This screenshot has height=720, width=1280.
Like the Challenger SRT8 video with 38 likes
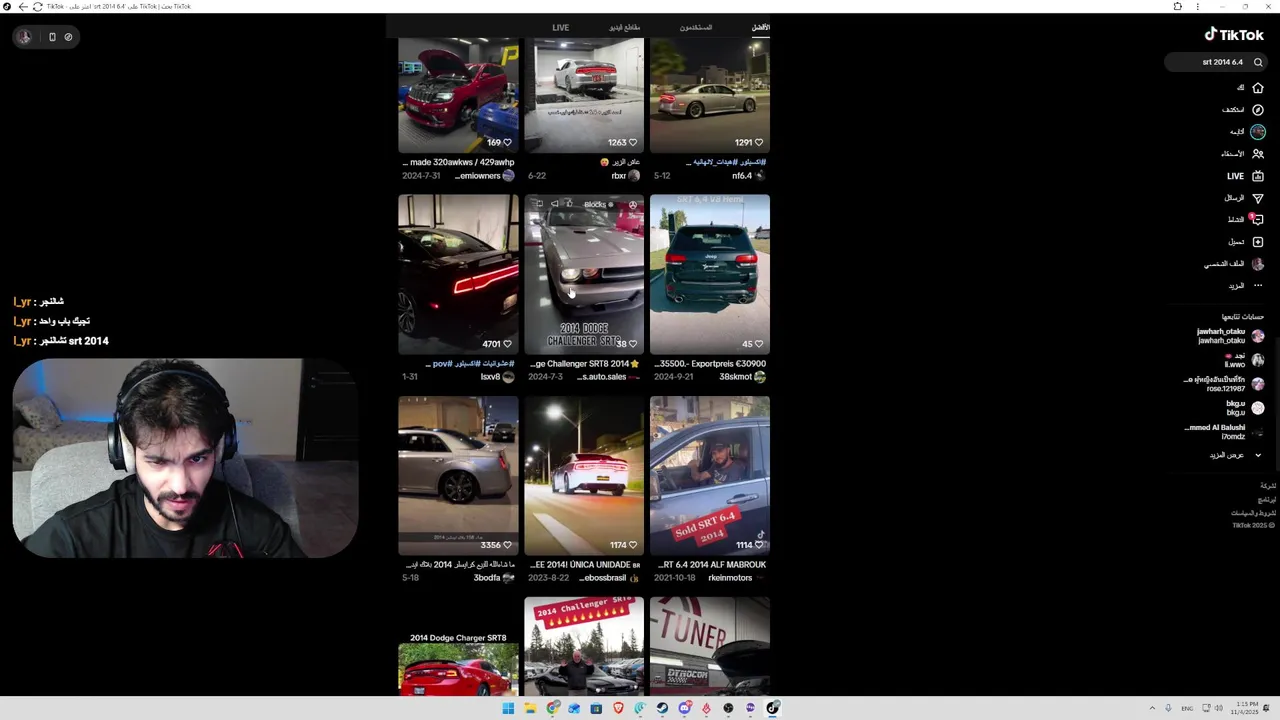click(633, 344)
